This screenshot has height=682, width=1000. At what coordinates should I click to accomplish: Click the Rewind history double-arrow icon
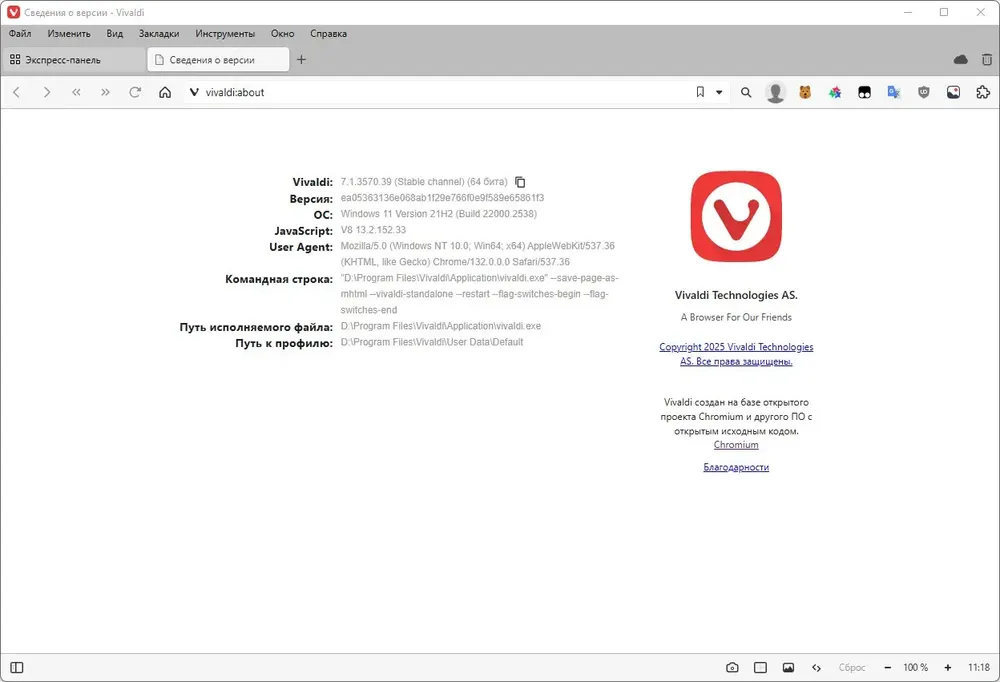(76, 93)
